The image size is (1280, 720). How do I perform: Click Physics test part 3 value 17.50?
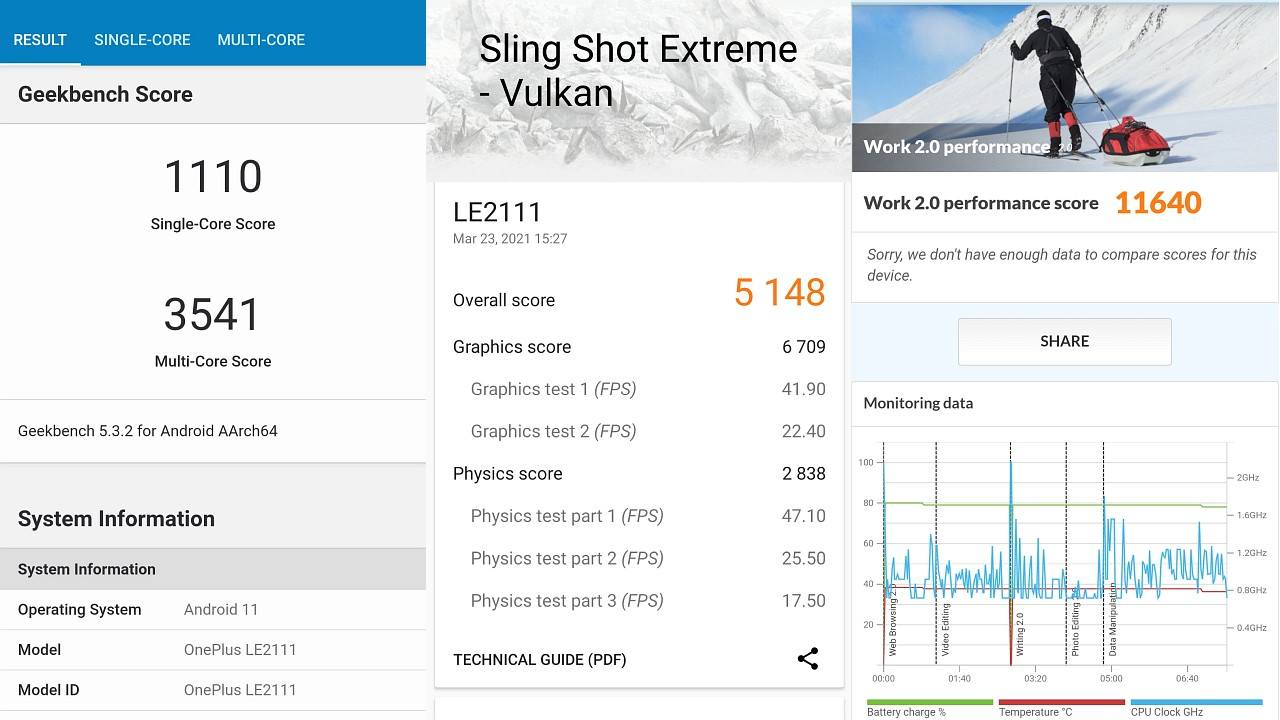click(x=804, y=601)
